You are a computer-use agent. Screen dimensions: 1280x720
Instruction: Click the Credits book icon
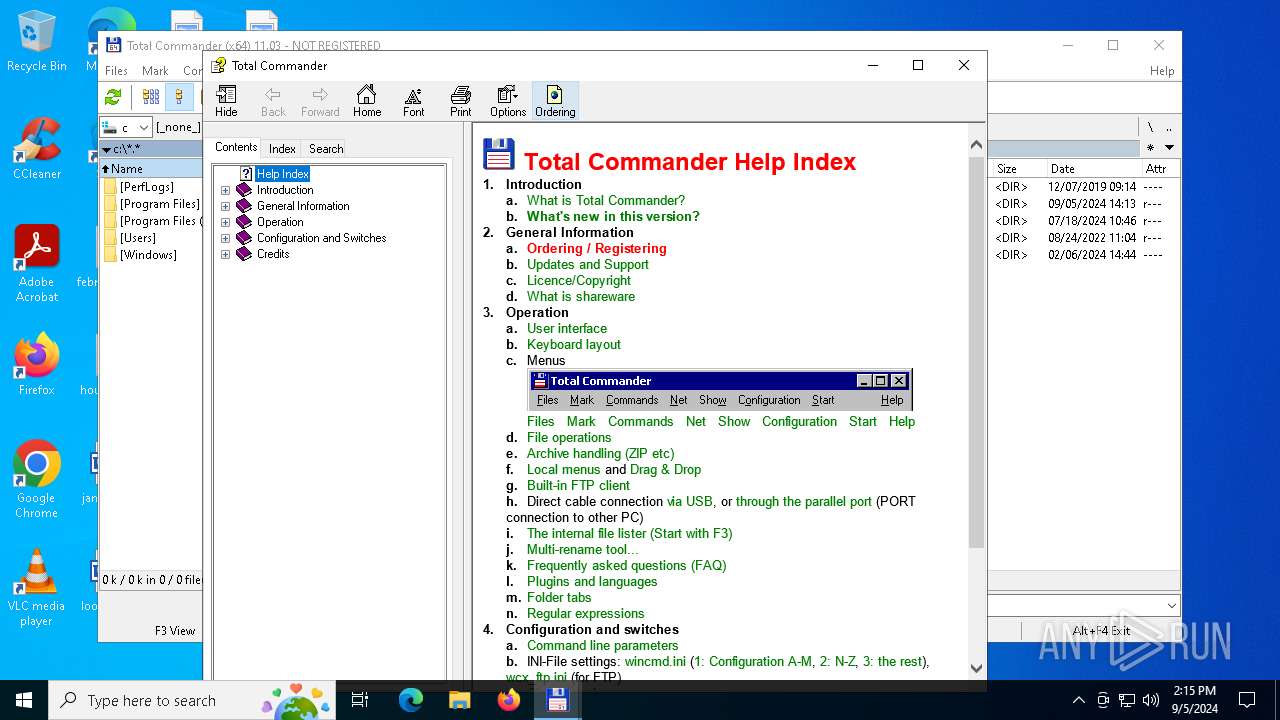(244, 254)
